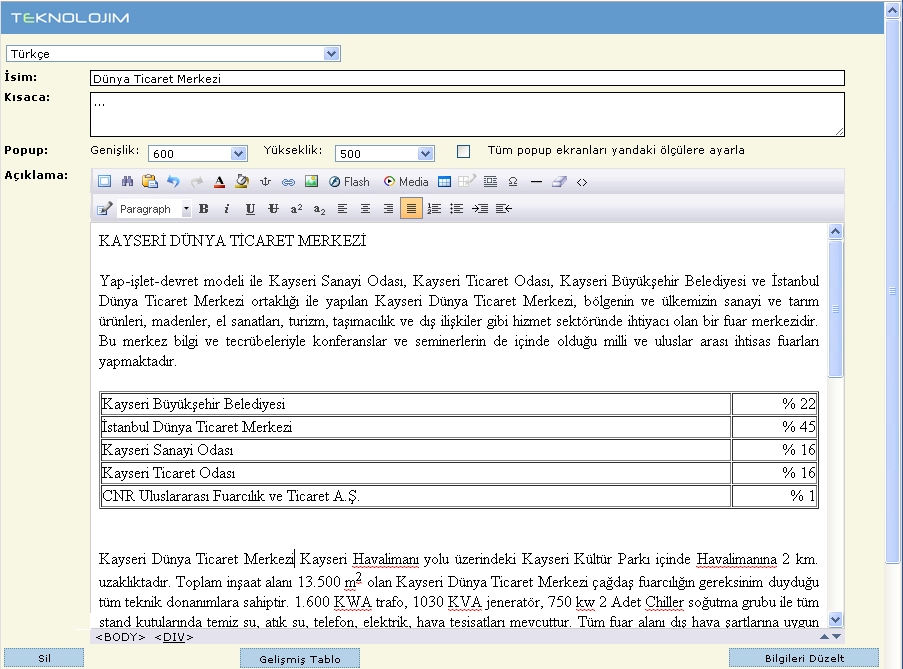Open find and replace (binoculars icon)
903x669 pixels.
coord(127,182)
